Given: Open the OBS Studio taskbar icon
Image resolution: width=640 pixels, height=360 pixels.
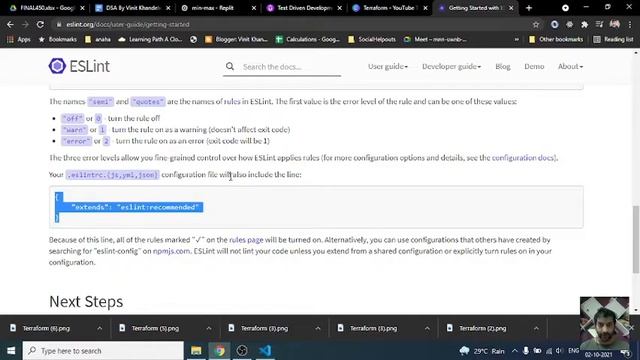Looking at the screenshot, I should pyautogui.click(x=242, y=351).
